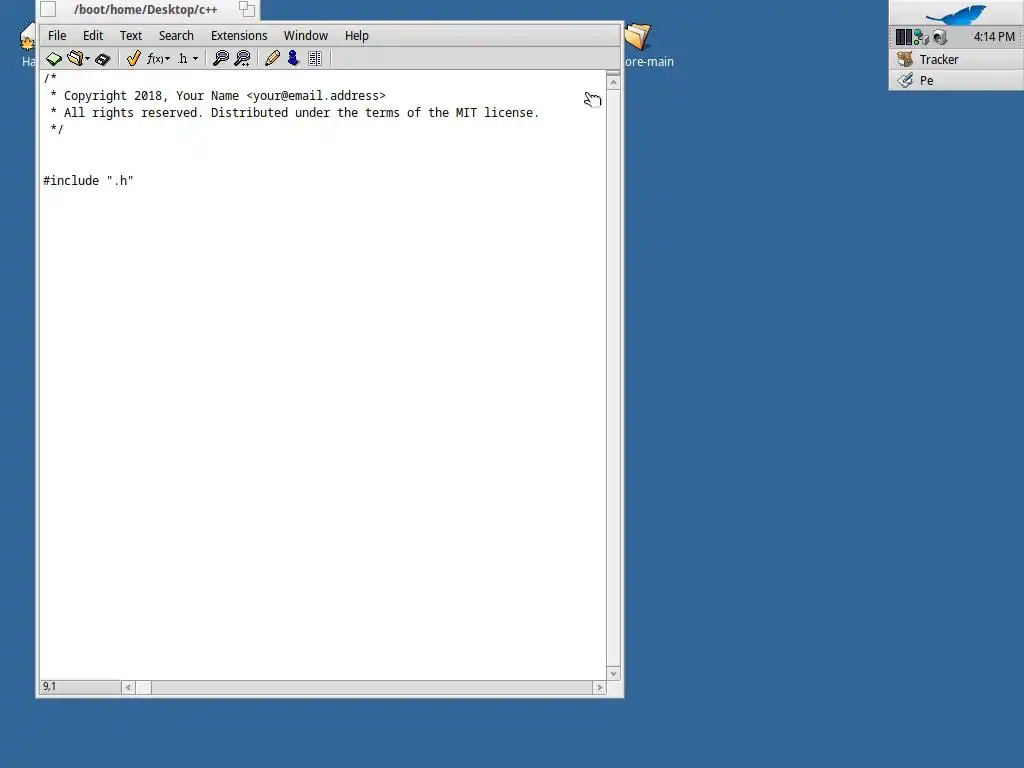Click the 9,1 line position indicator
This screenshot has height=768, width=1024.
(x=80, y=686)
